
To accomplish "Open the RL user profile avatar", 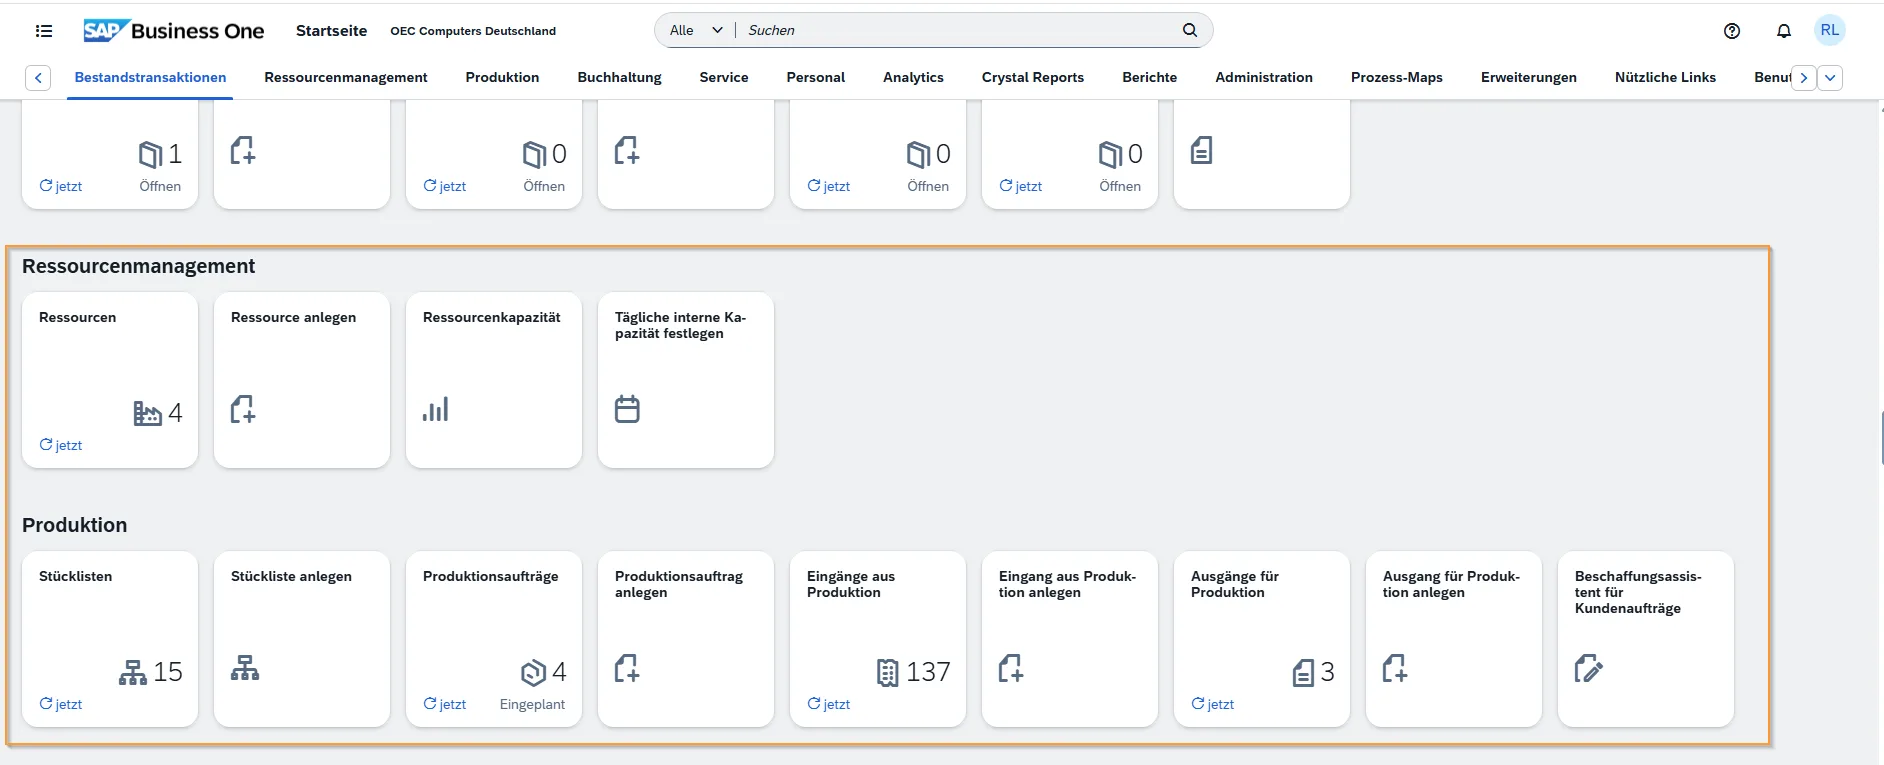I will [x=1829, y=30].
